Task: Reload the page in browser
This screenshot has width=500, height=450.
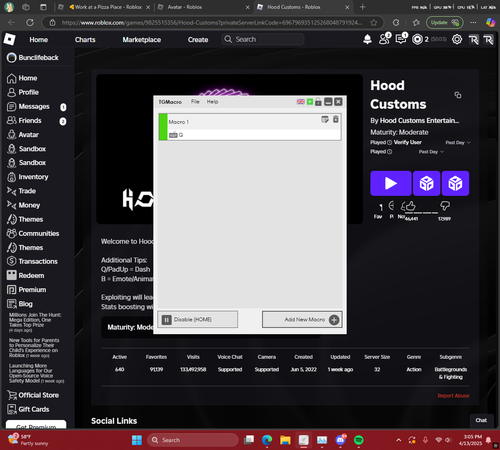Action: [30, 23]
